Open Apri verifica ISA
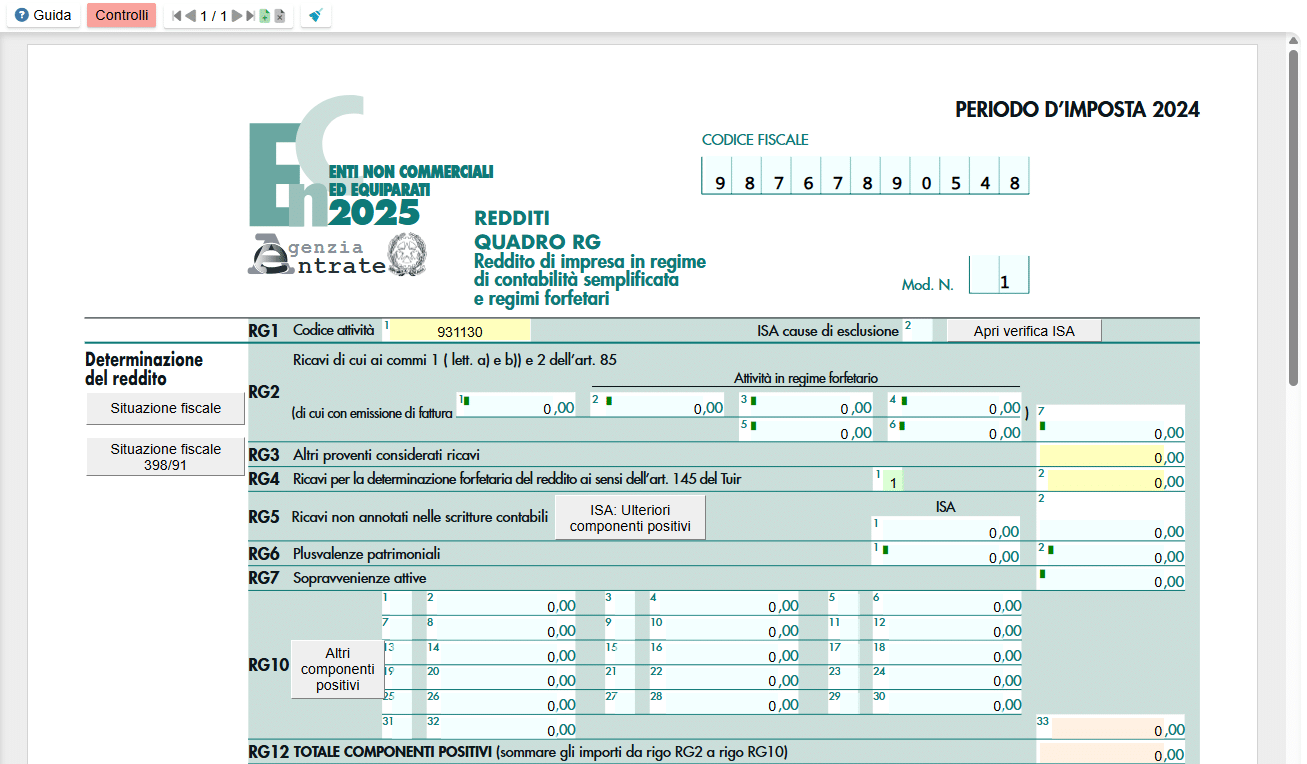 (x=1024, y=331)
